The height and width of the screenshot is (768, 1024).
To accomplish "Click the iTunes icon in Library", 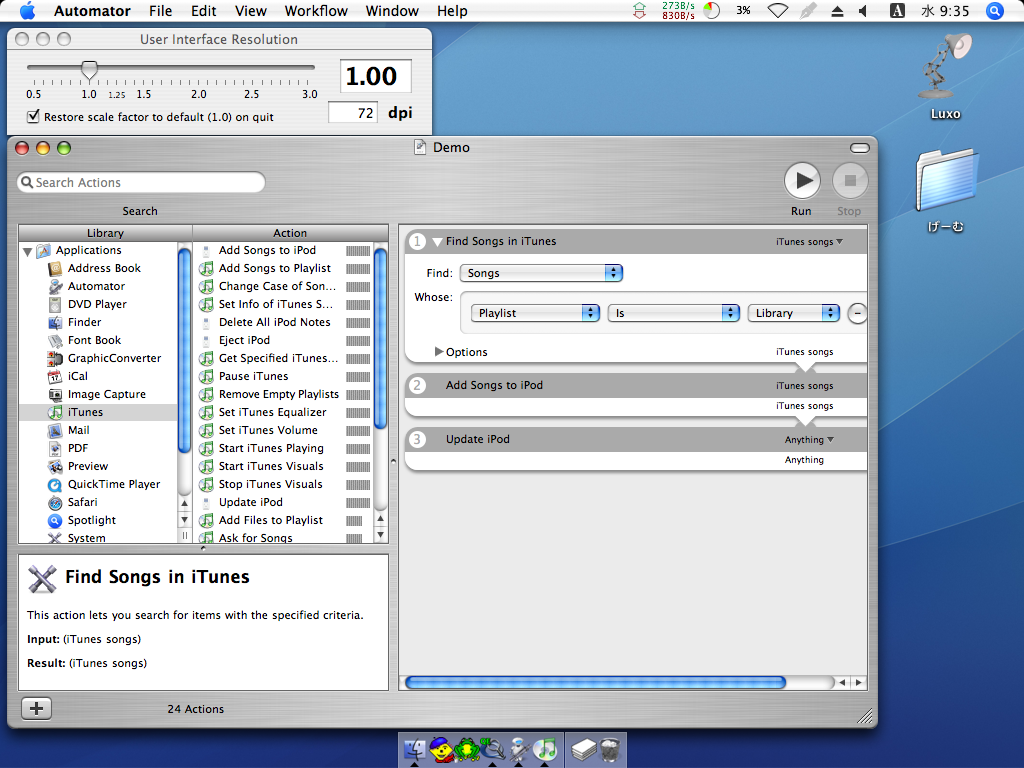I will coord(56,413).
